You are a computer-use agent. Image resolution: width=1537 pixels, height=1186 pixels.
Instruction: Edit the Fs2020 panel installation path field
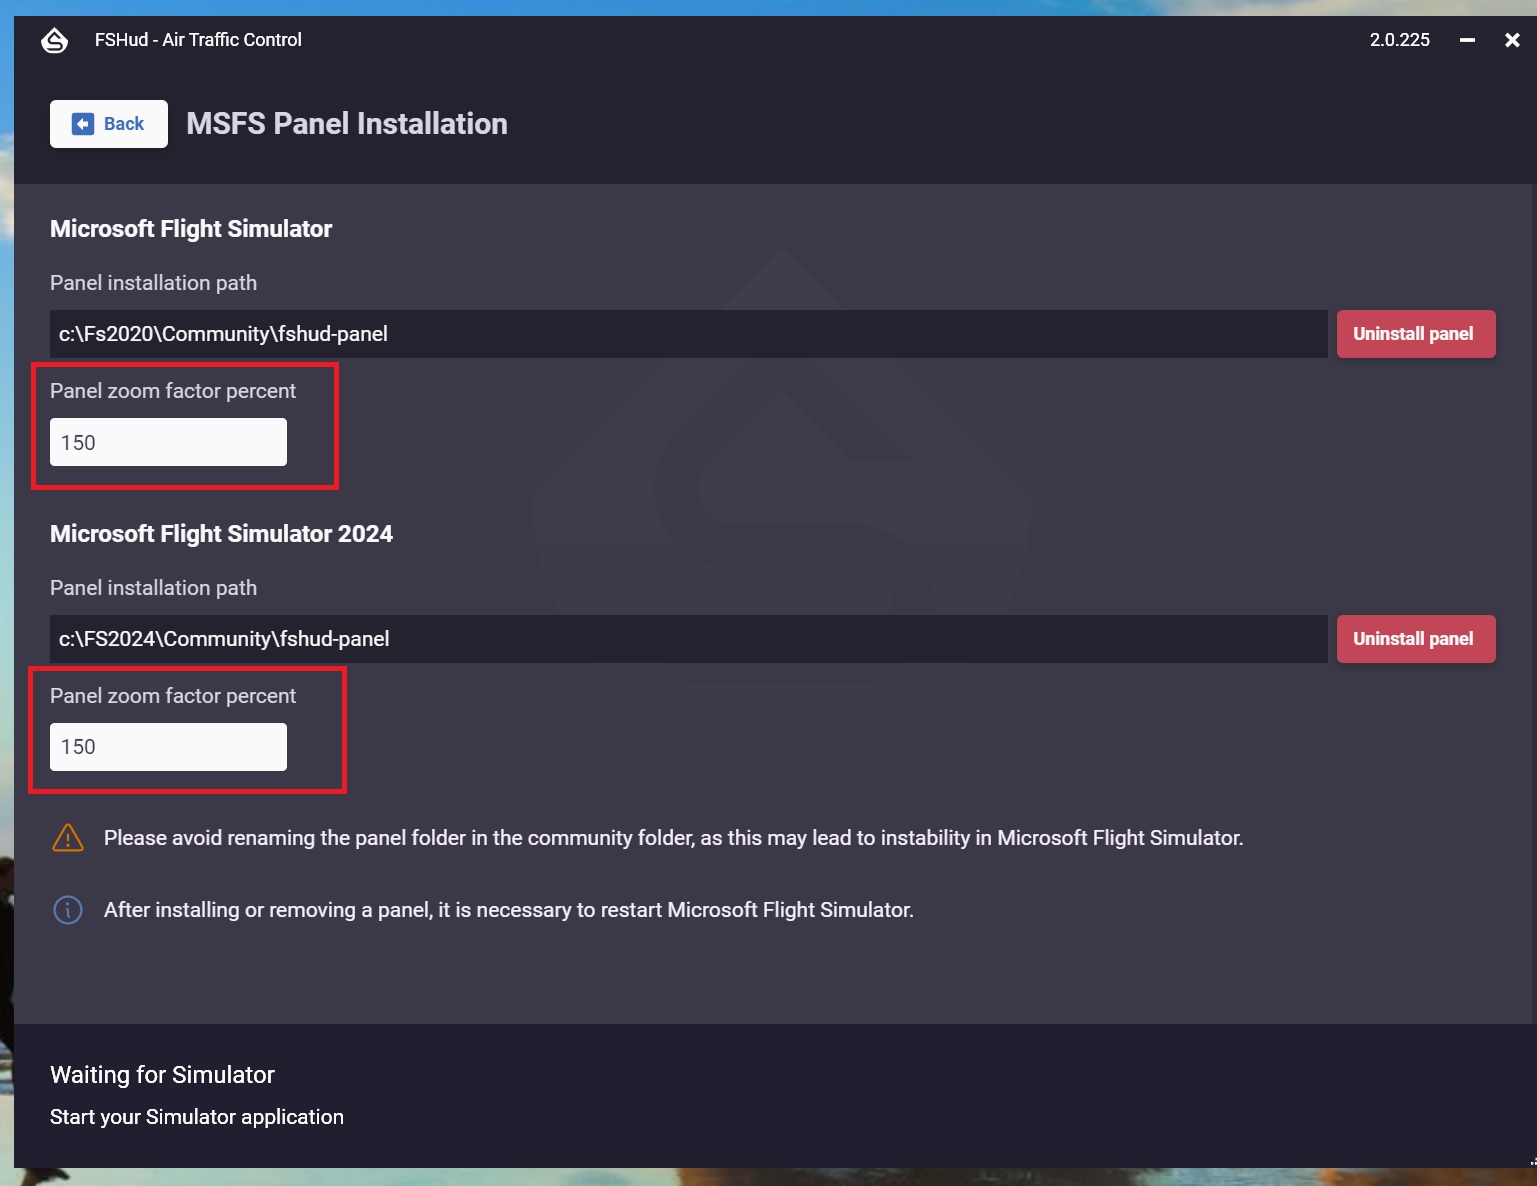pyautogui.click(x=689, y=334)
